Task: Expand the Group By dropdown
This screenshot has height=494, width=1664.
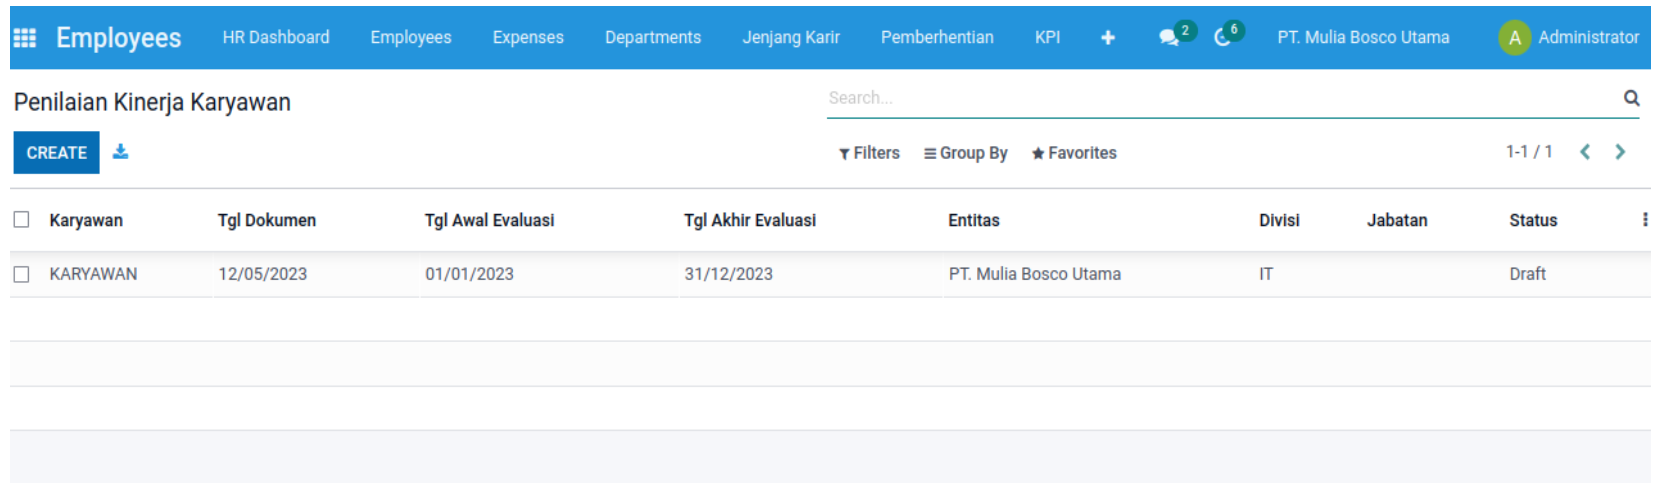Action: [x=965, y=153]
